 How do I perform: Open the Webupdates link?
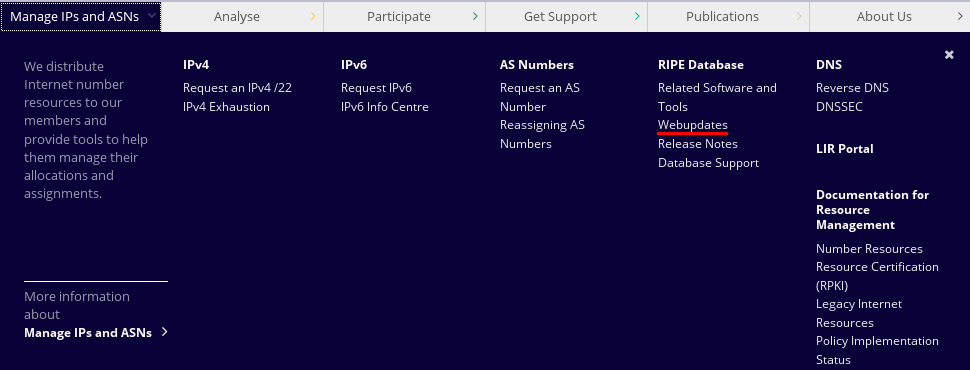693,125
